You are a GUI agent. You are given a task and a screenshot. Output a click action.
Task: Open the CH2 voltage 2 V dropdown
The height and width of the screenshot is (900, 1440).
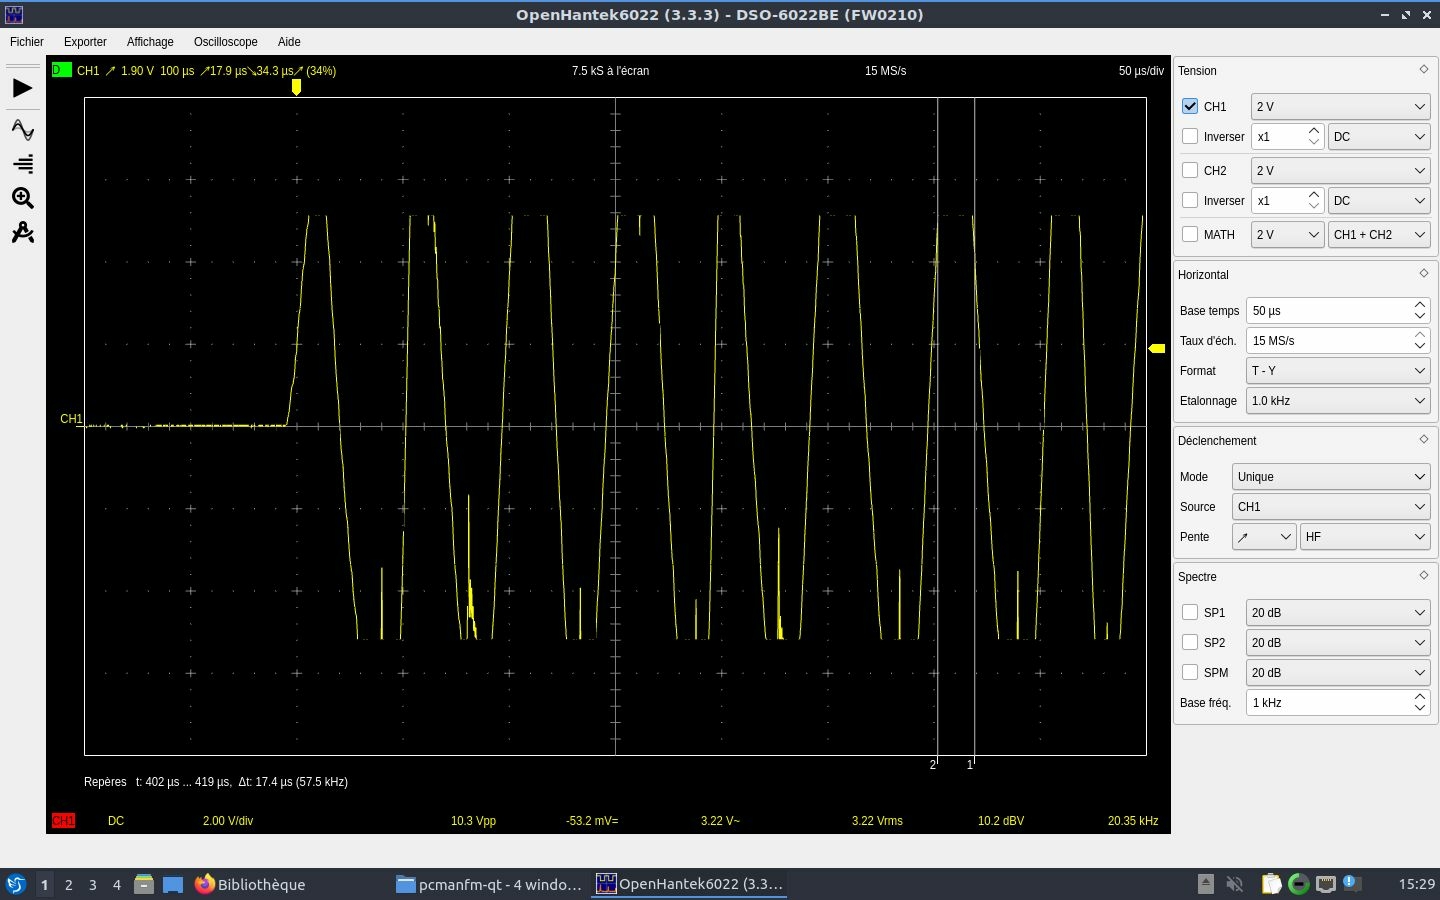pos(1340,170)
